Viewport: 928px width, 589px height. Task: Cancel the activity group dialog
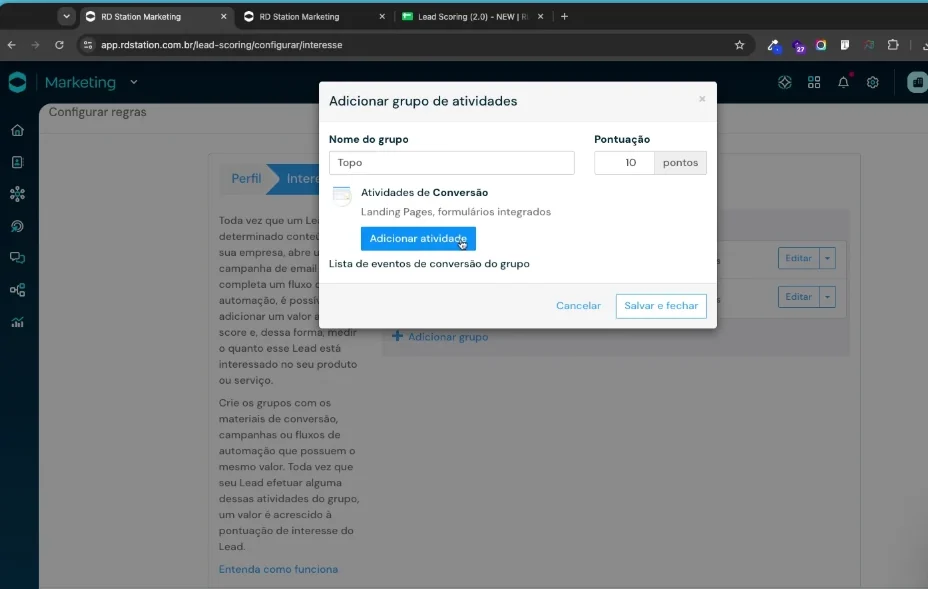578,306
